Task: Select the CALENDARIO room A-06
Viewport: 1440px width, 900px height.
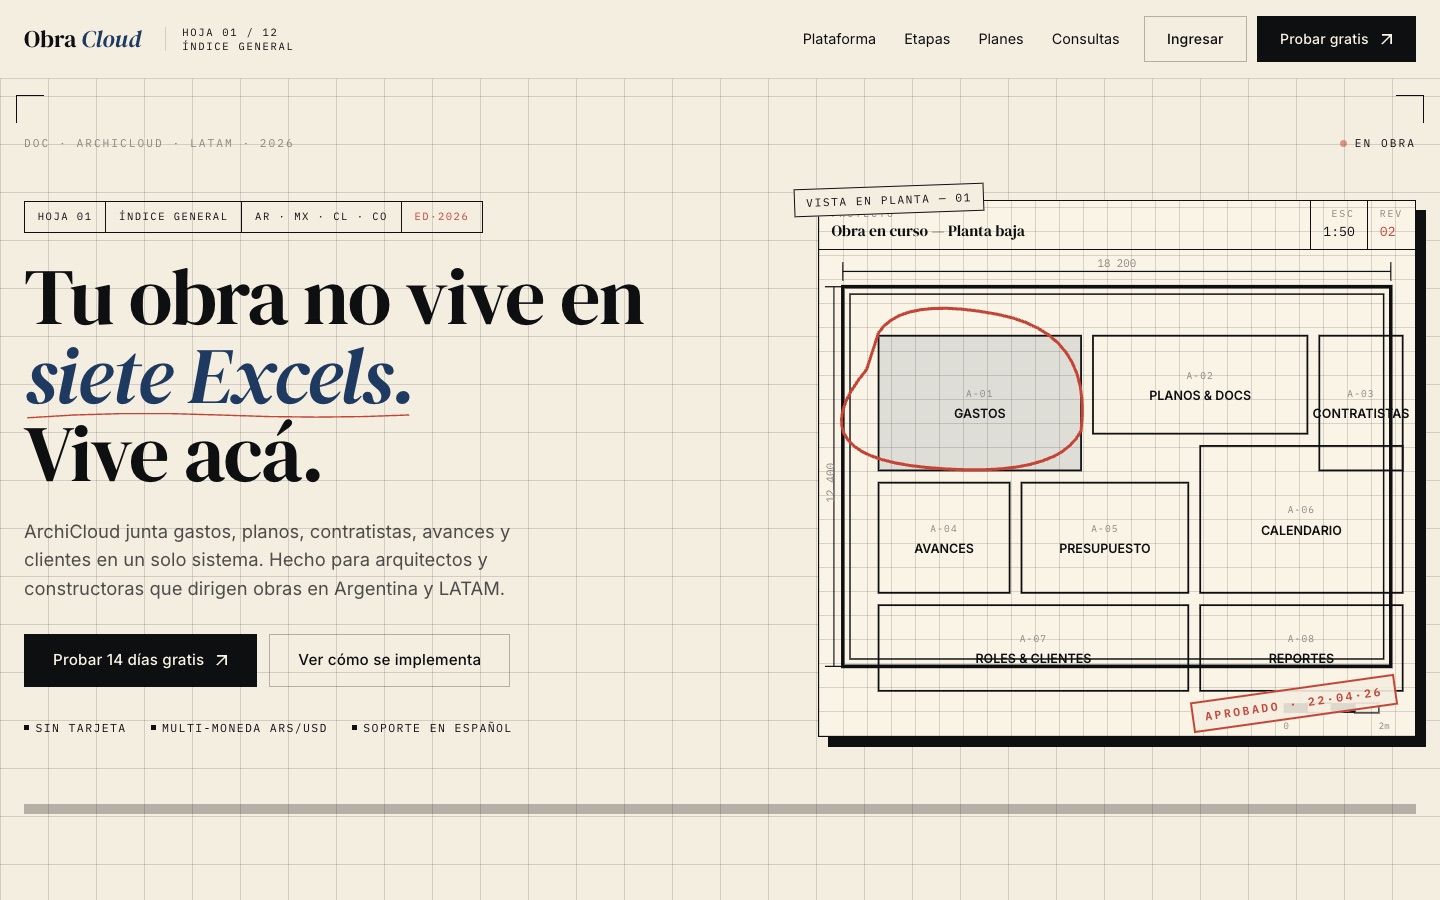Action: coord(1301,520)
